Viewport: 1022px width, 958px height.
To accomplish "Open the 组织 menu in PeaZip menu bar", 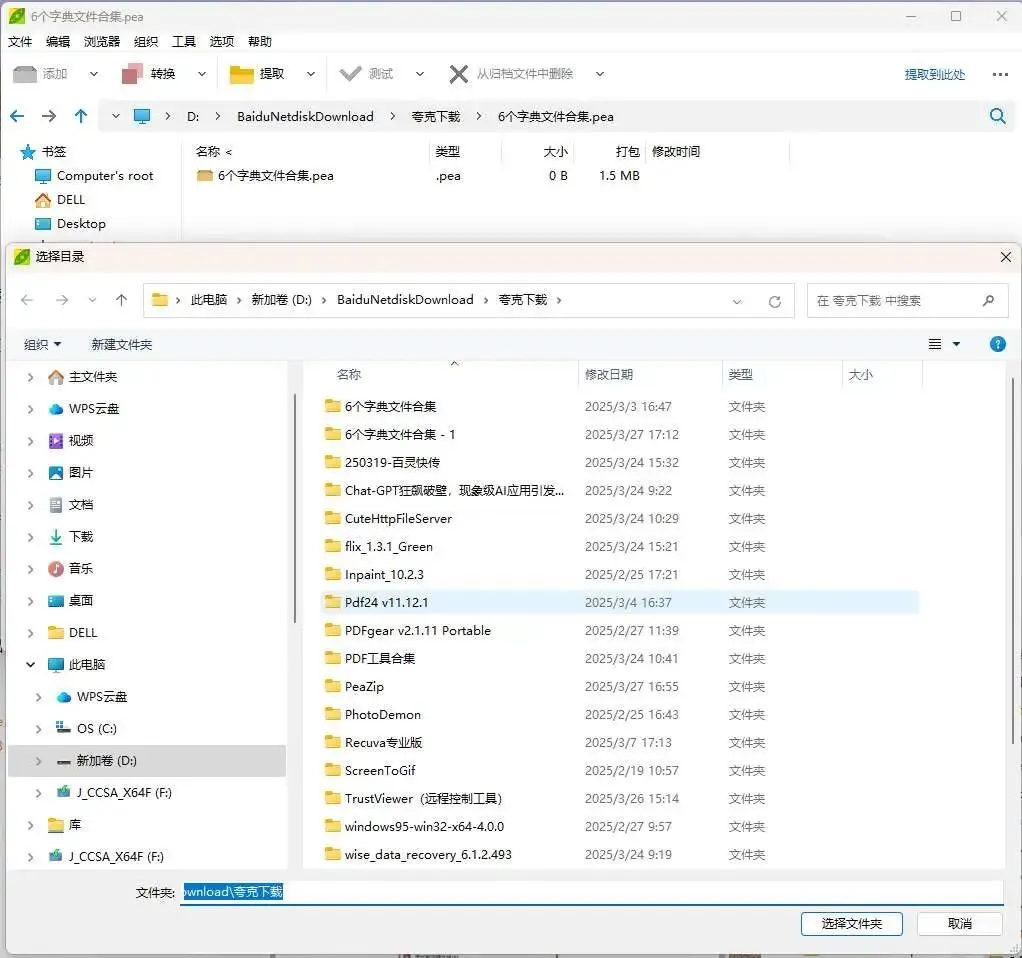I will [x=146, y=42].
